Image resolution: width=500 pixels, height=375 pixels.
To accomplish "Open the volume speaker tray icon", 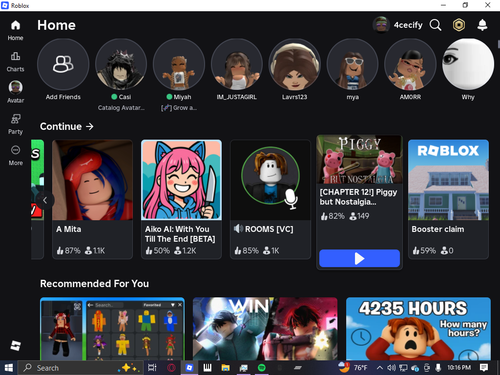I will (391, 368).
